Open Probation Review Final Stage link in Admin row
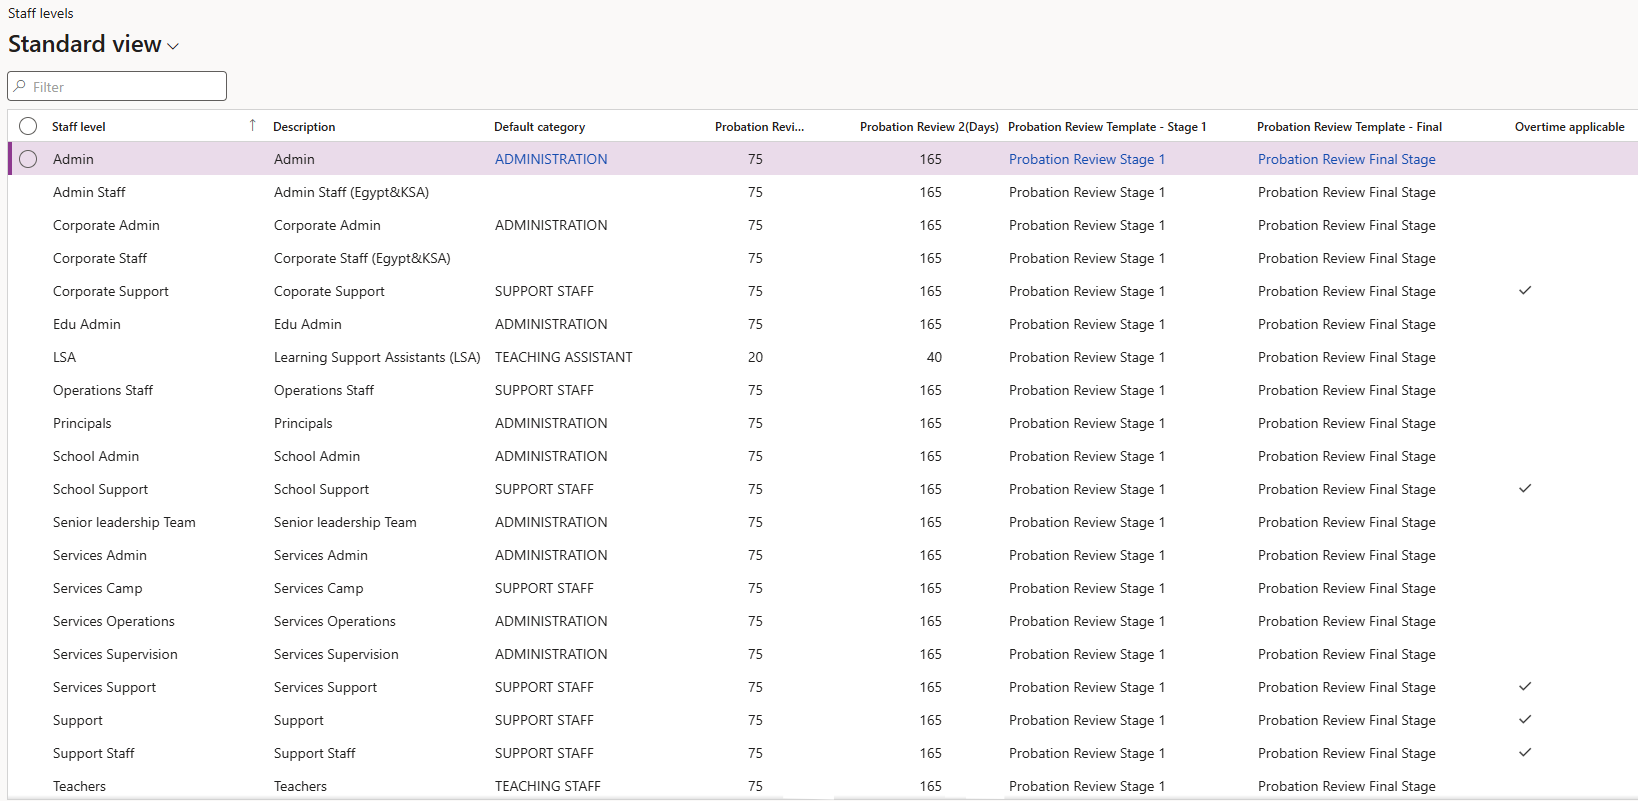1638x801 pixels. coord(1347,159)
